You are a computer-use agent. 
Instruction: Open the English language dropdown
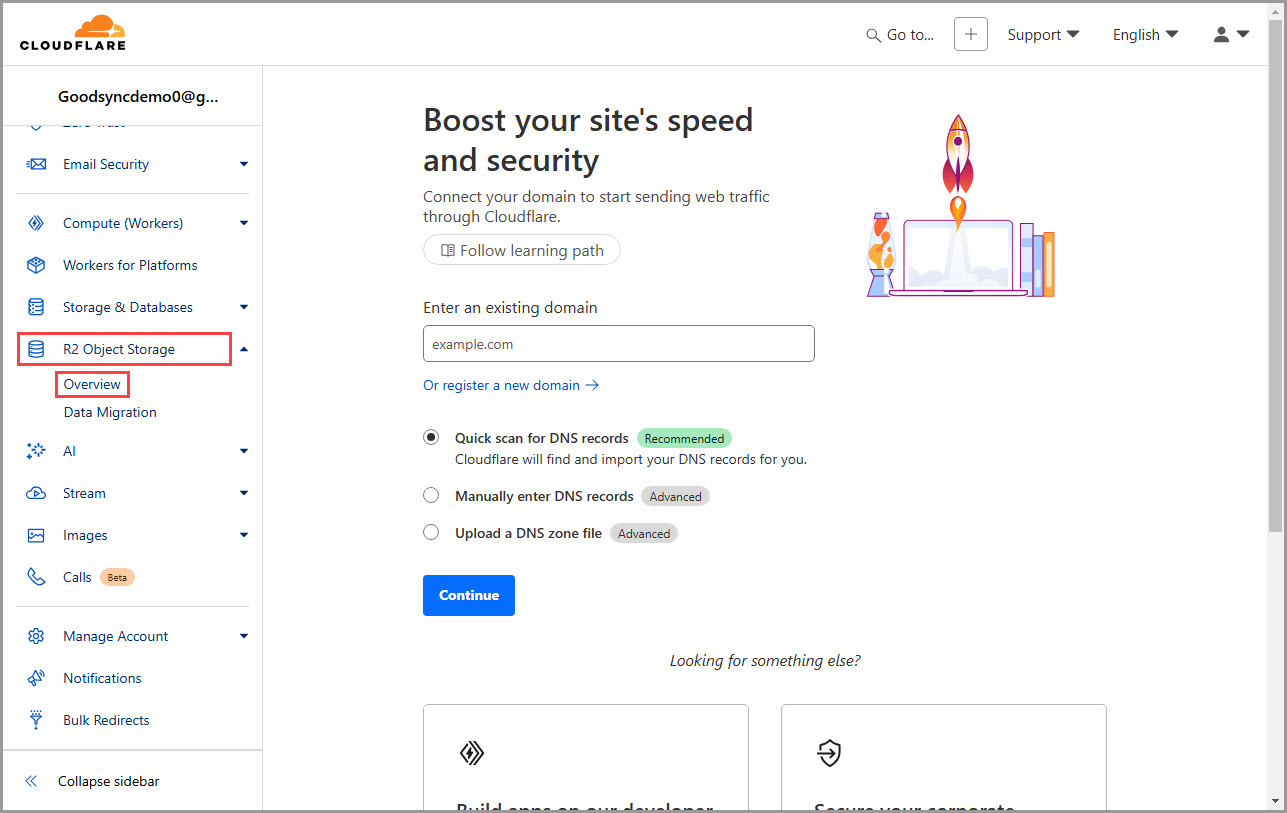pos(1145,34)
